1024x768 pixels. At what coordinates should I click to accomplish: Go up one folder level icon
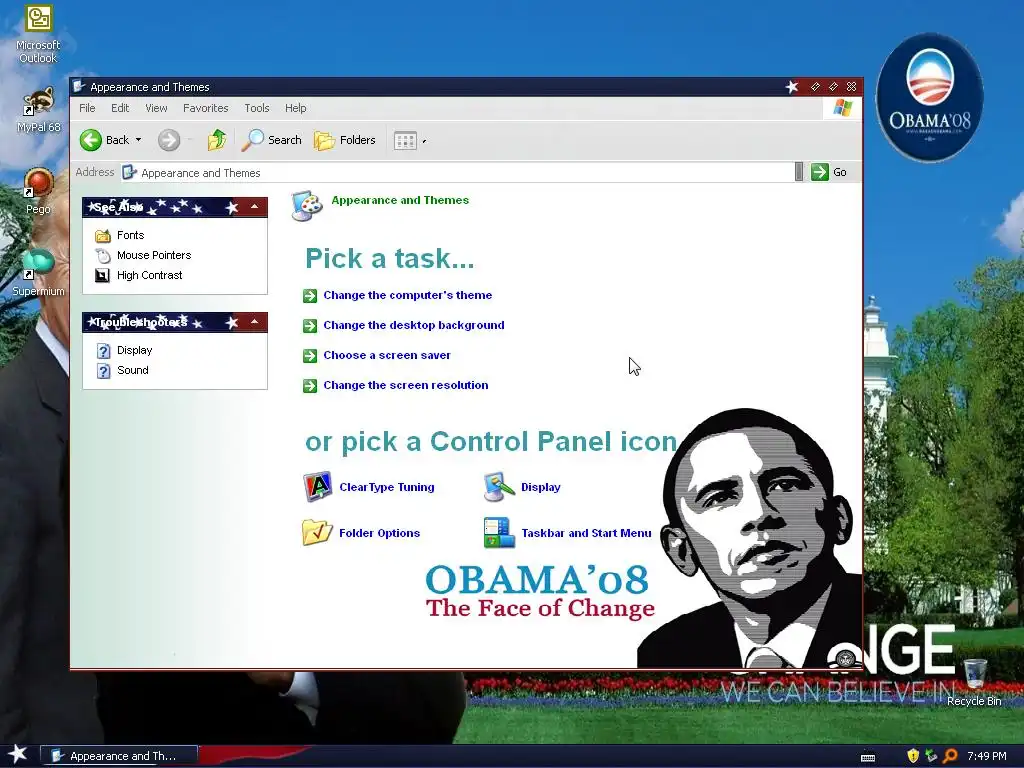click(216, 140)
